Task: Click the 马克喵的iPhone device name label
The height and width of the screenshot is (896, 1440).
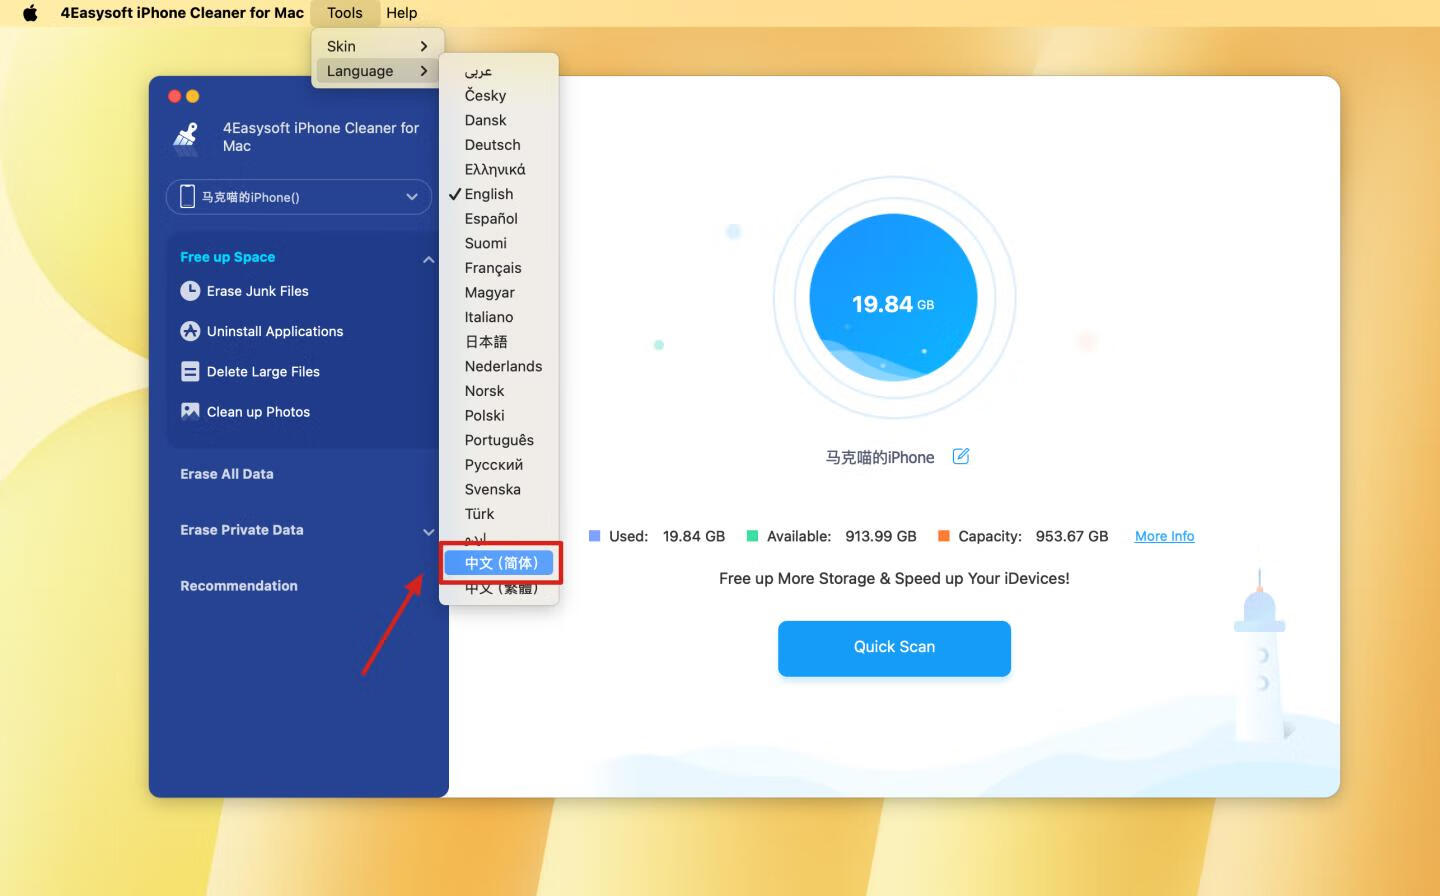Action: pyautogui.click(x=880, y=457)
